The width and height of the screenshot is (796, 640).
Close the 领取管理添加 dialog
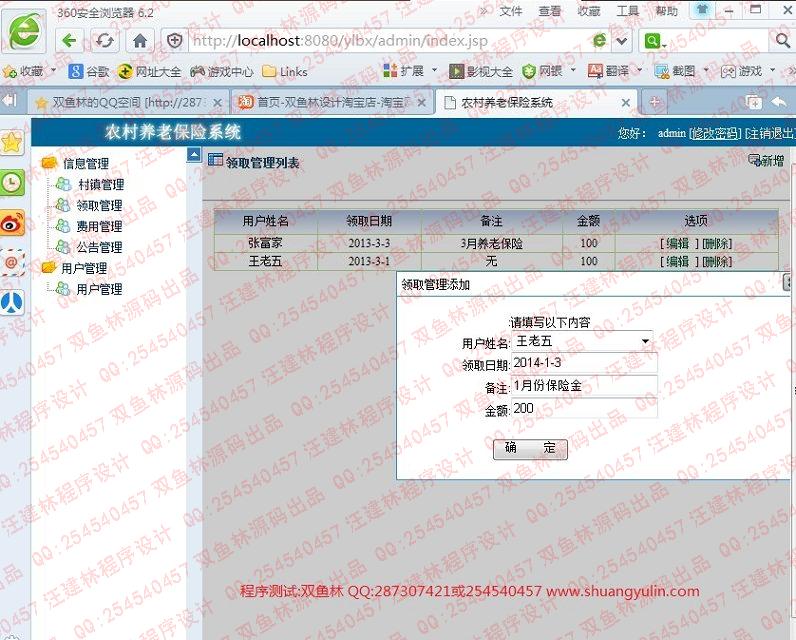(x=788, y=282)
